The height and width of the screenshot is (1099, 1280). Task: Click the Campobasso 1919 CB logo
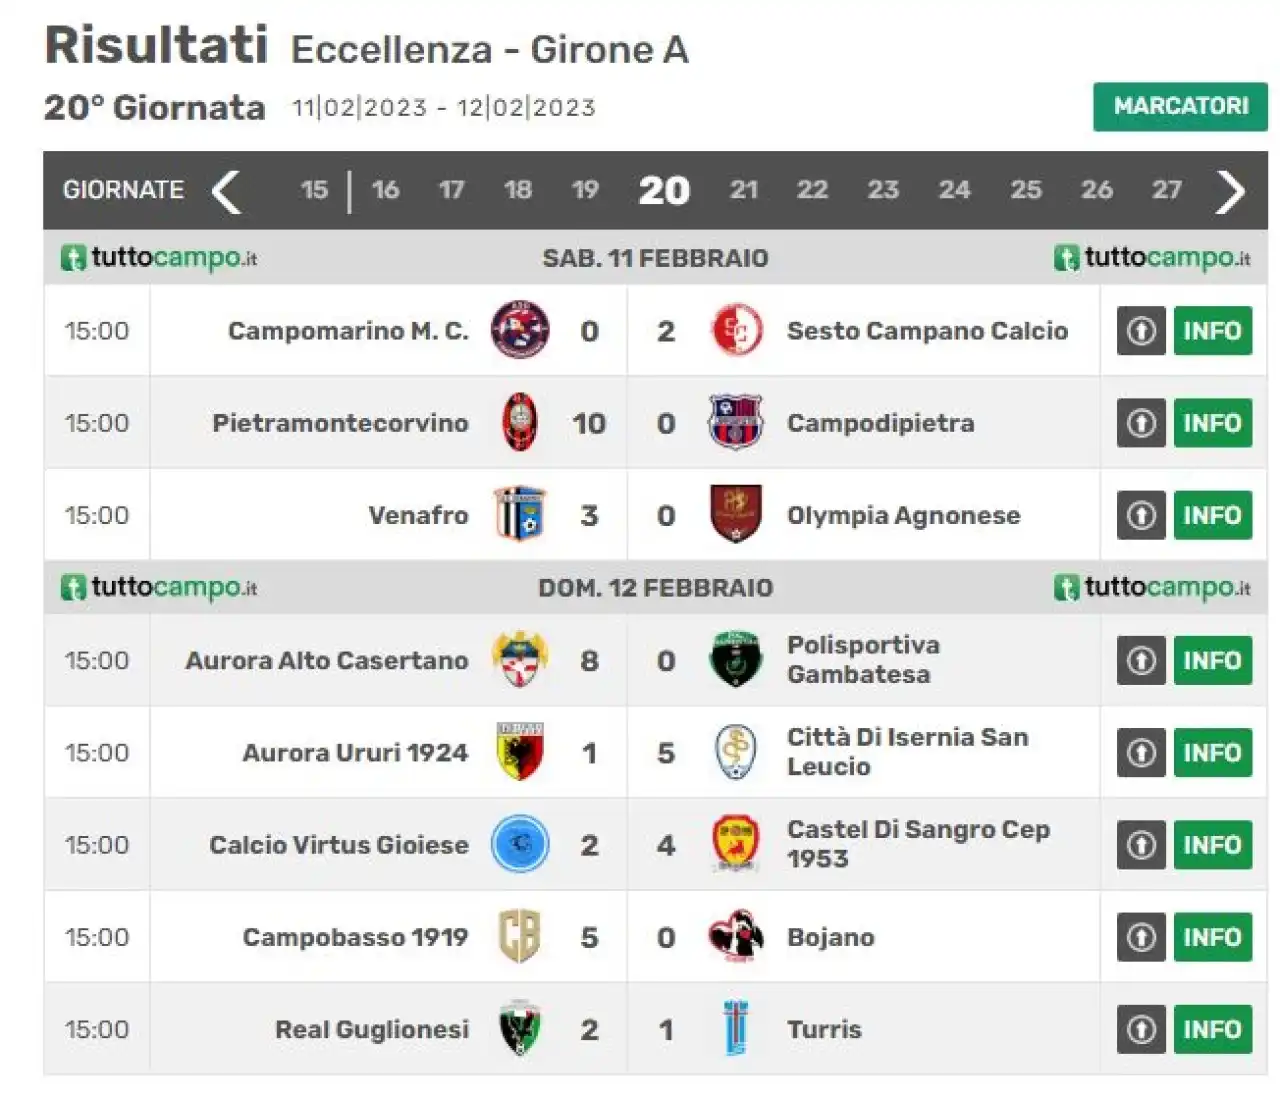(x=520, y=937)
